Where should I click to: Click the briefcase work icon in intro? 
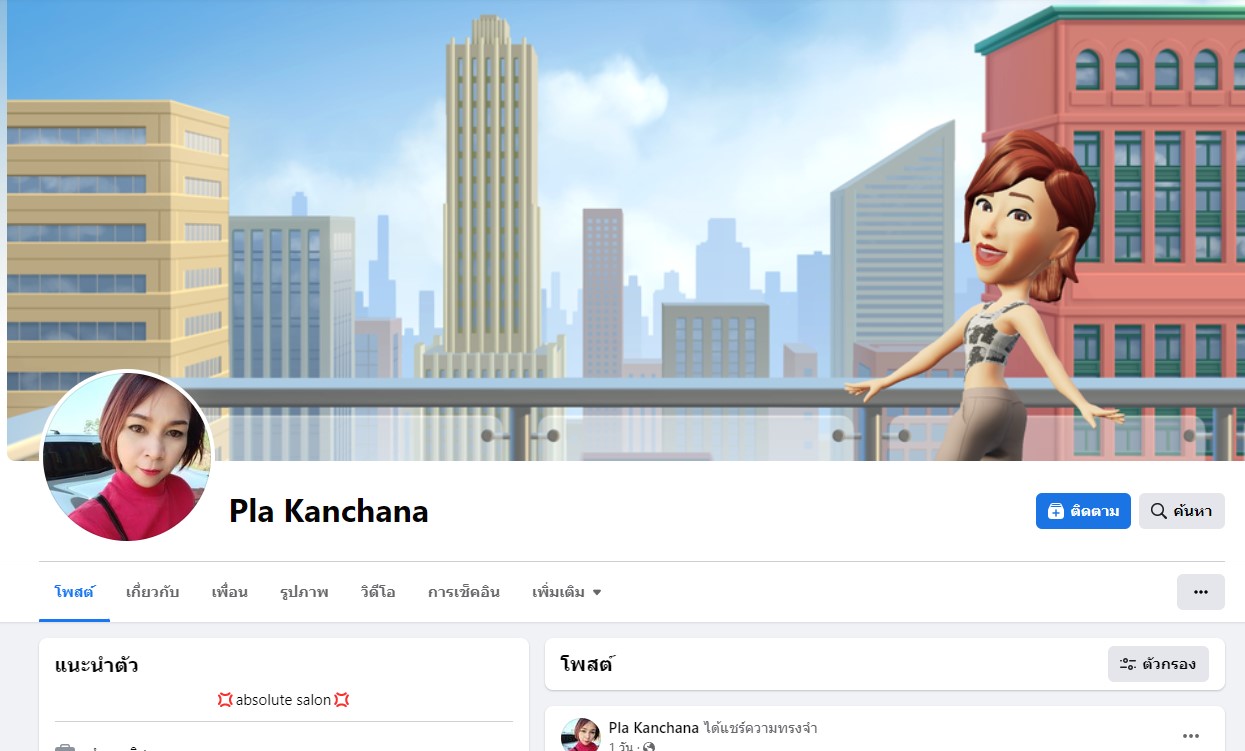coord(65,747)
